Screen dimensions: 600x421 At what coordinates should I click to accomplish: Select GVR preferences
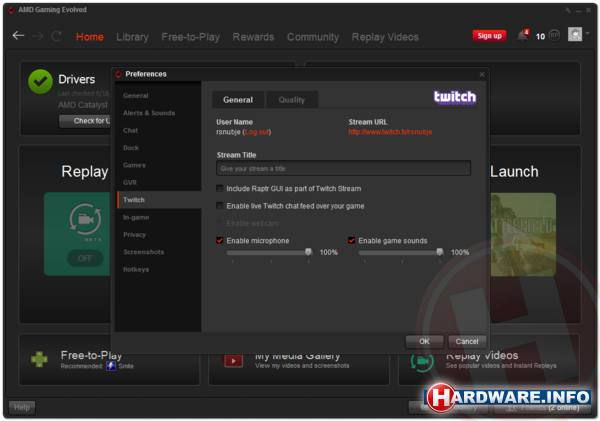159,182
